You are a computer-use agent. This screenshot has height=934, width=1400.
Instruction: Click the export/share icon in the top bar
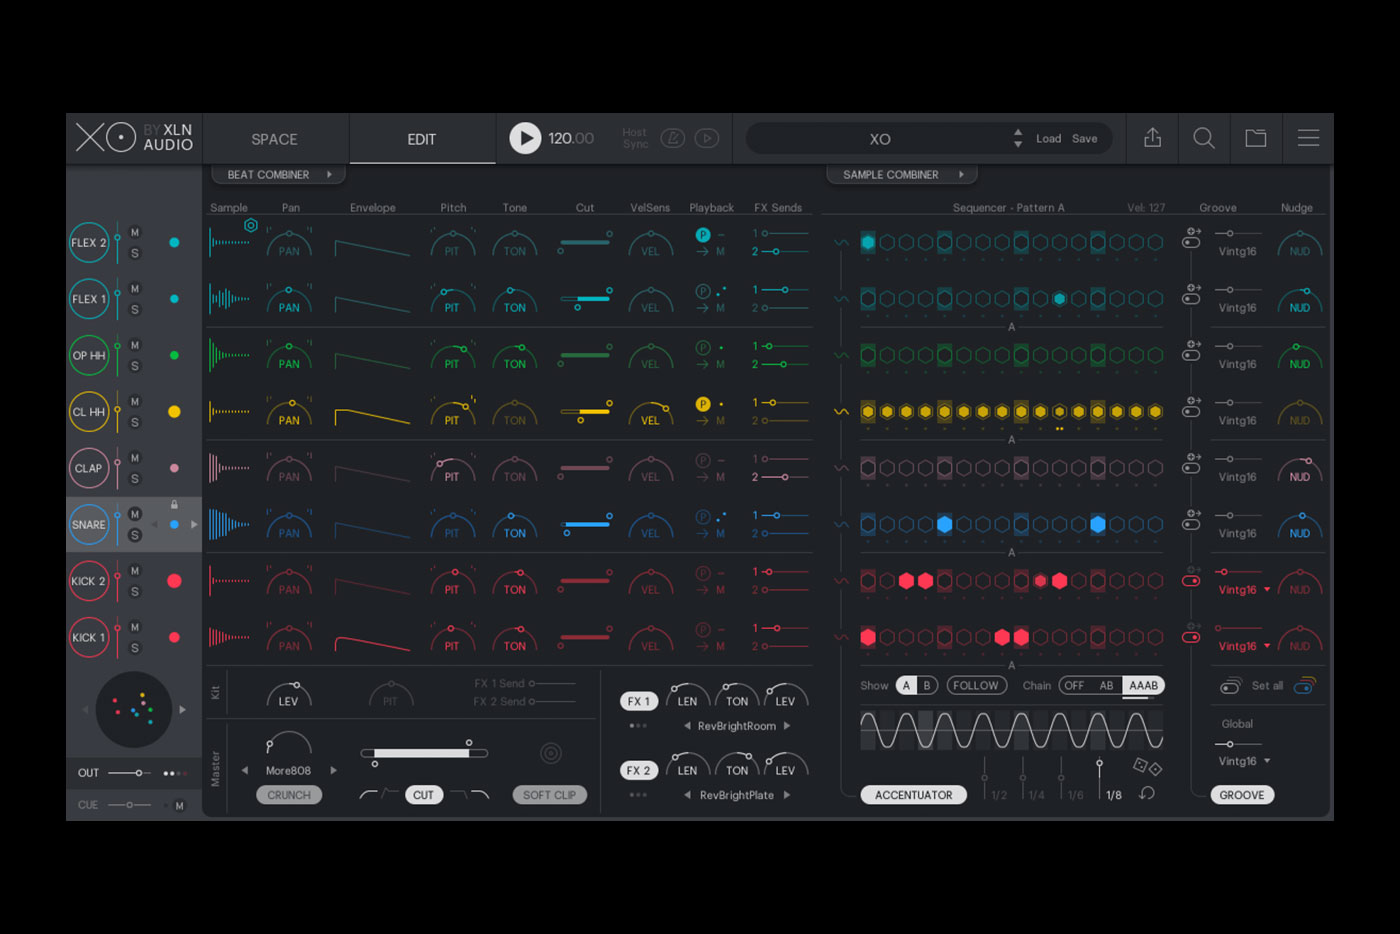[x=1152, y=138]
